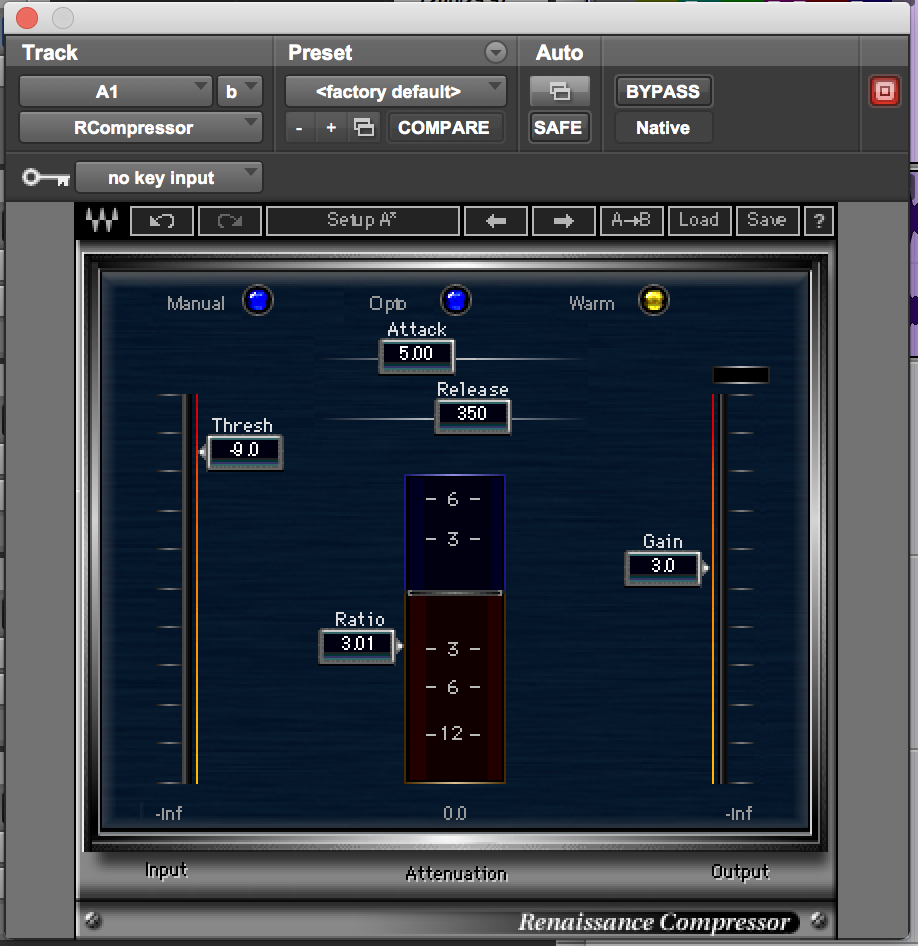The image size is (918, 946).
Task: Click the Waves logo icon
Action: tap(101, 220)
